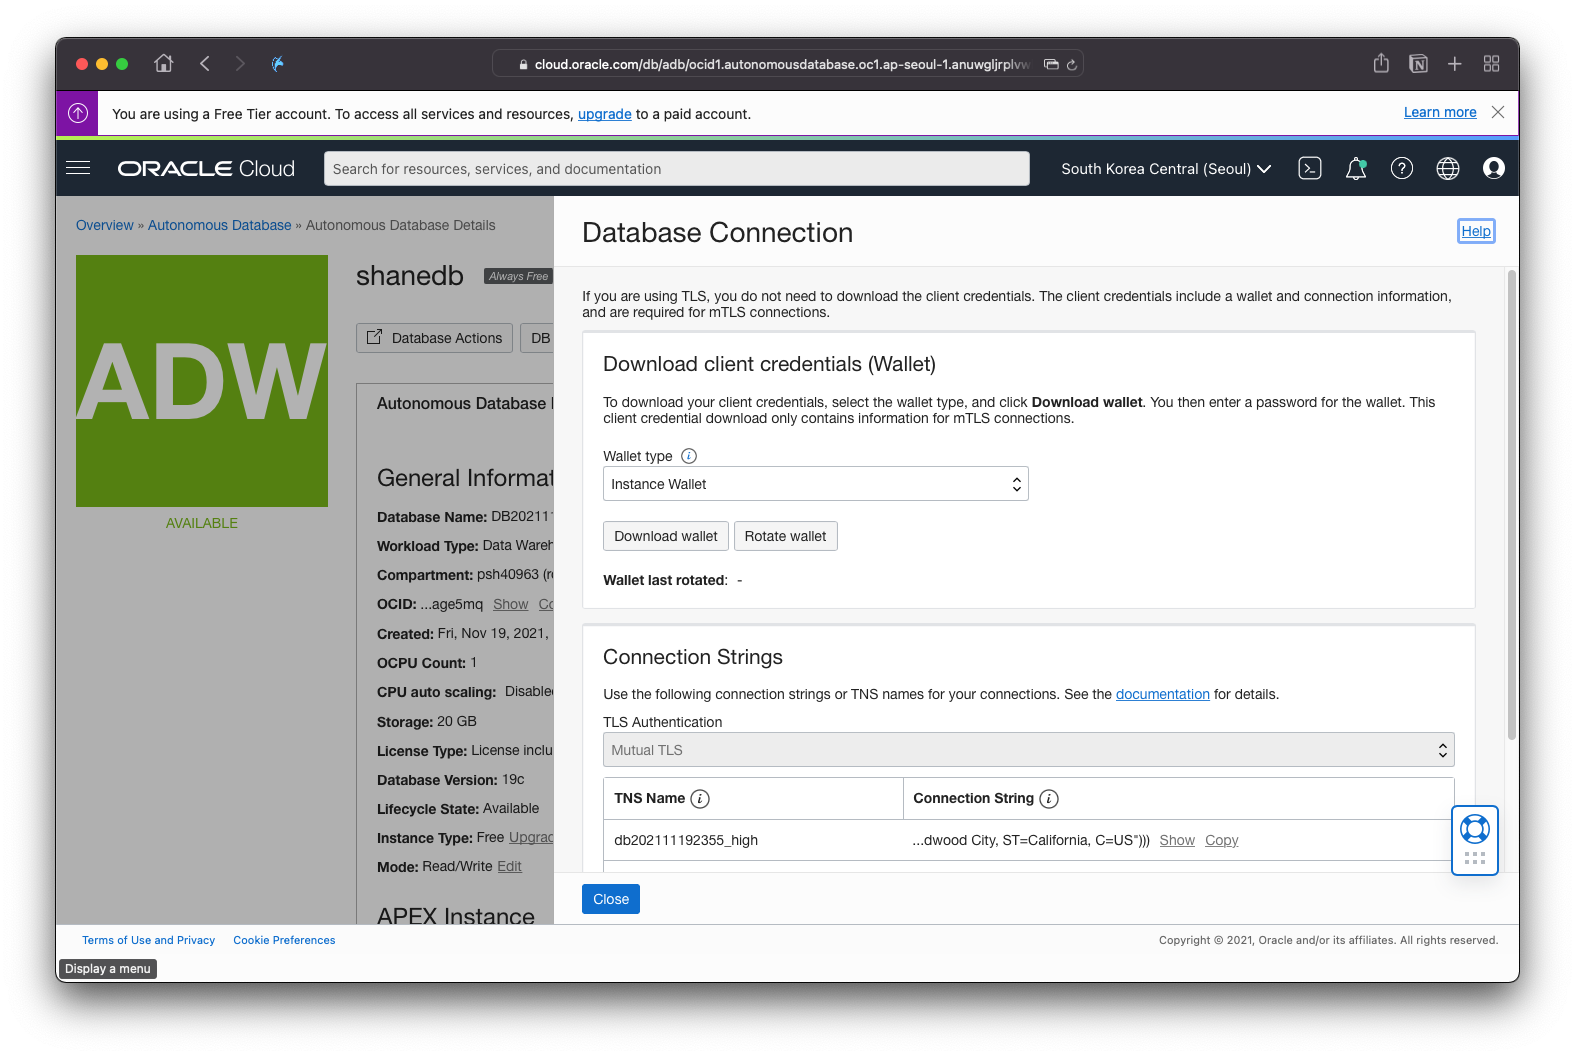The image size is (1575, 1056).
Task: Open the documentation link
Action: click(1162, 694)
